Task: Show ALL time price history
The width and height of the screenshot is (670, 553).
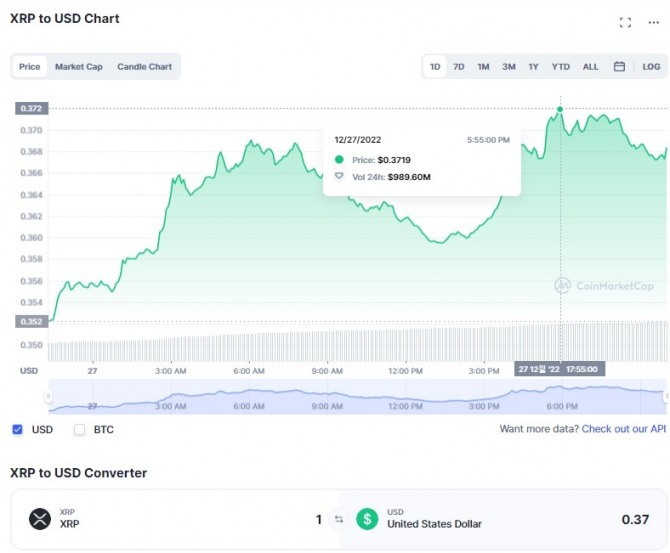Action: tap(591, 67)
